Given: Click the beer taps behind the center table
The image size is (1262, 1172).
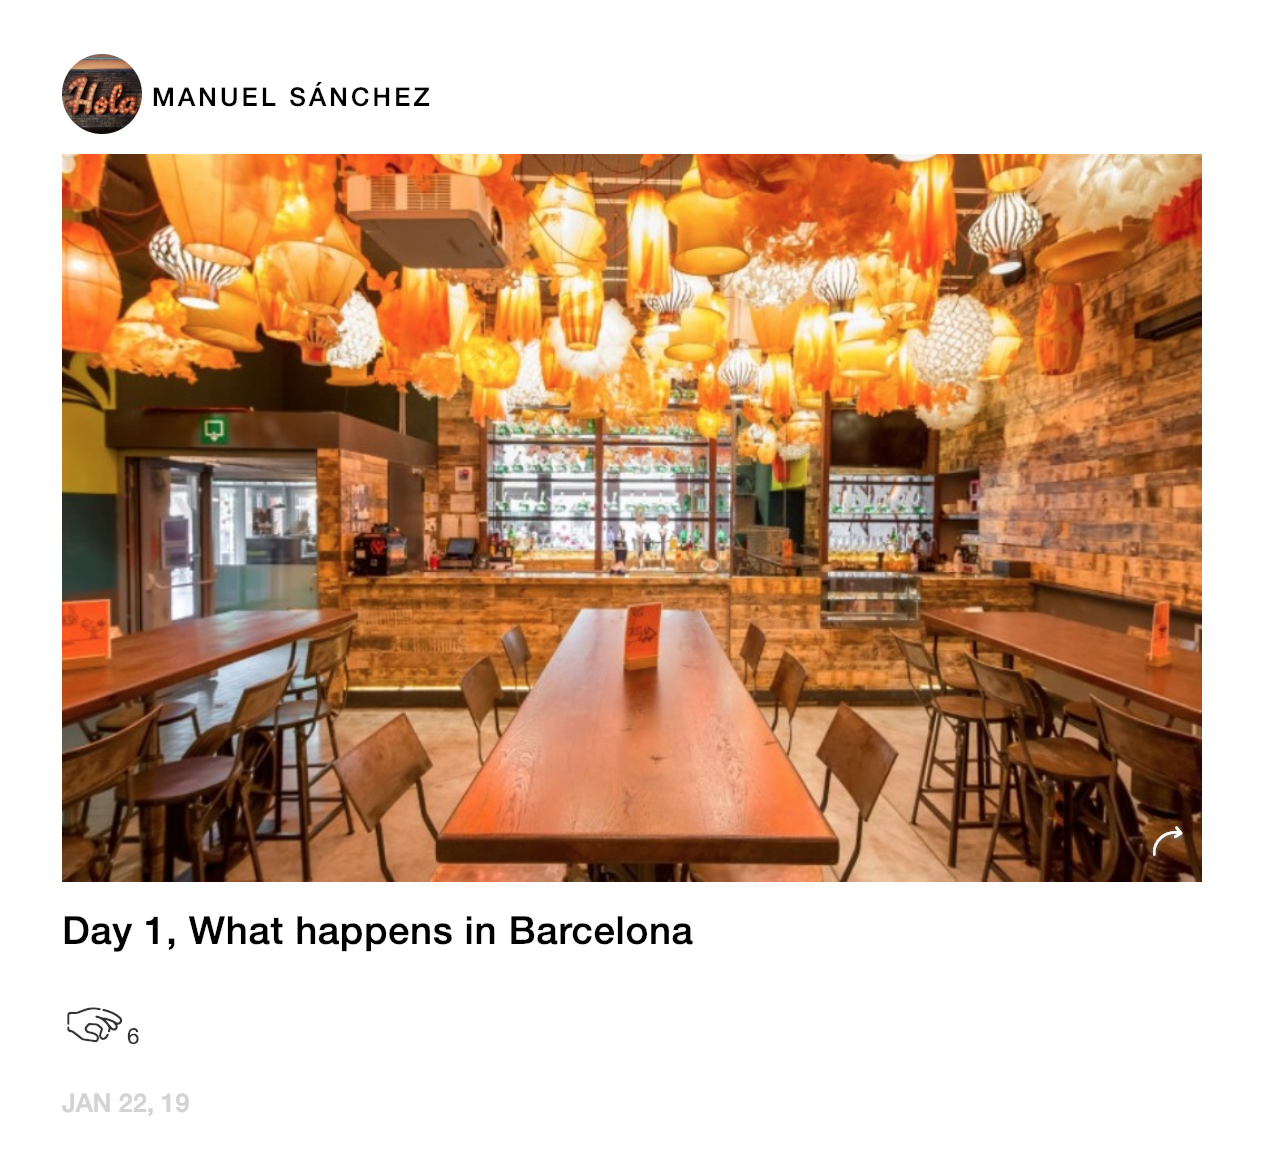Looking at the screenshot, I should [648, 540].
